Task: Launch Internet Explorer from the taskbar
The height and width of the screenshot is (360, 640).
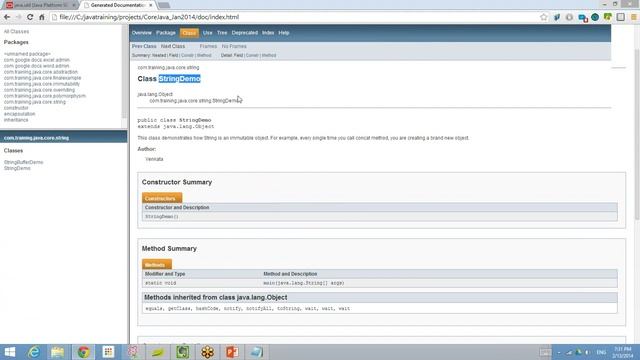Action: (34, 352)
